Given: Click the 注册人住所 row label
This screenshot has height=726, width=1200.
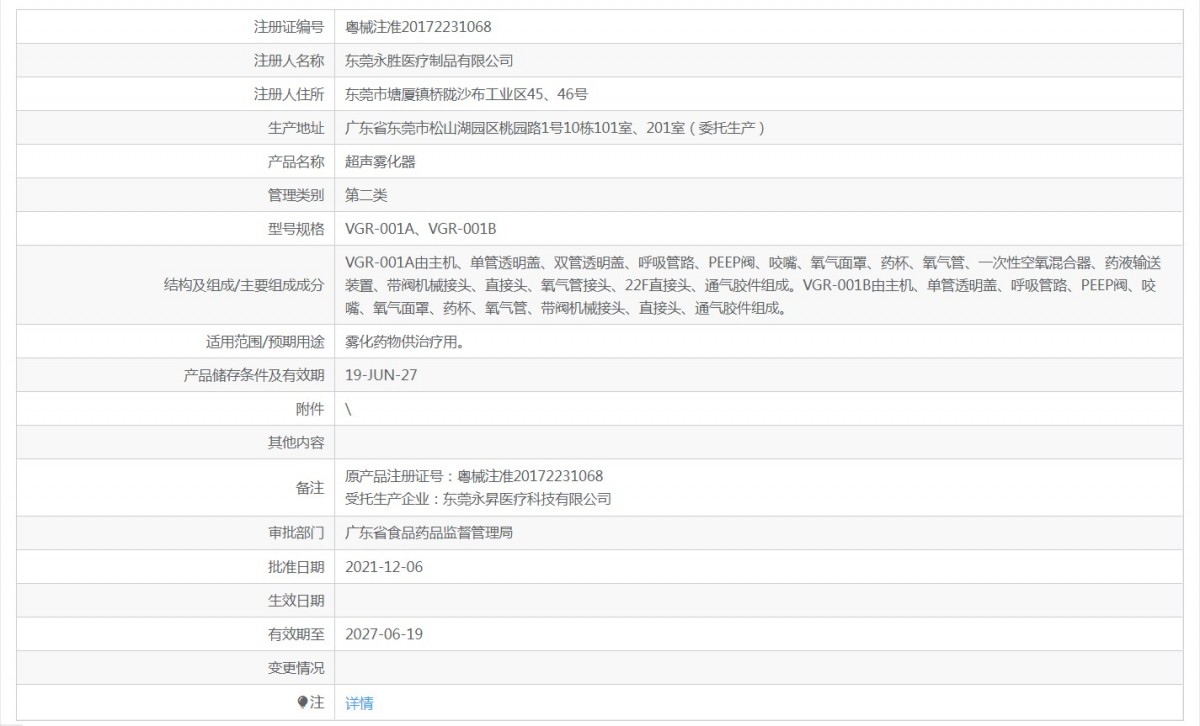Looking at the screenshot, I should (289, 94).
